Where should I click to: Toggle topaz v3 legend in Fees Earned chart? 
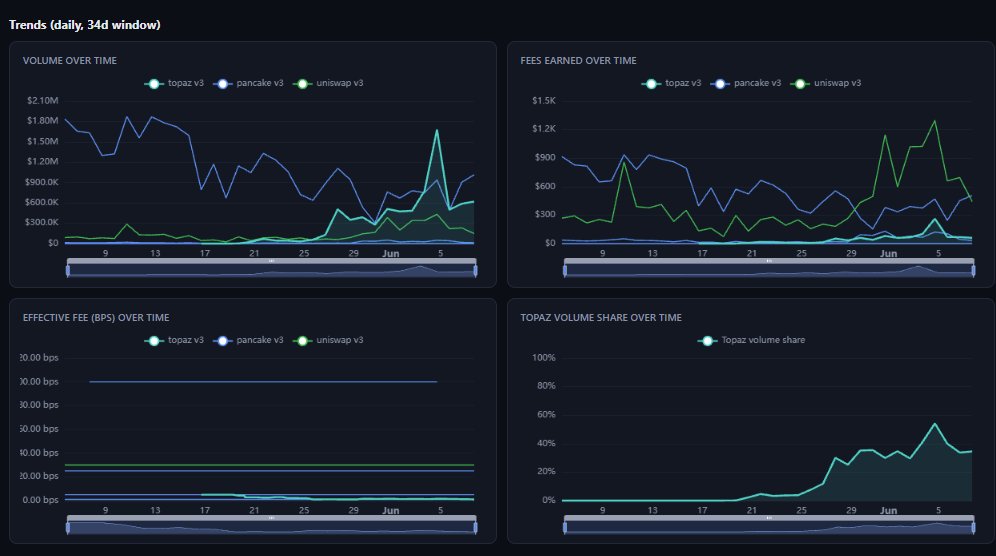672,83
